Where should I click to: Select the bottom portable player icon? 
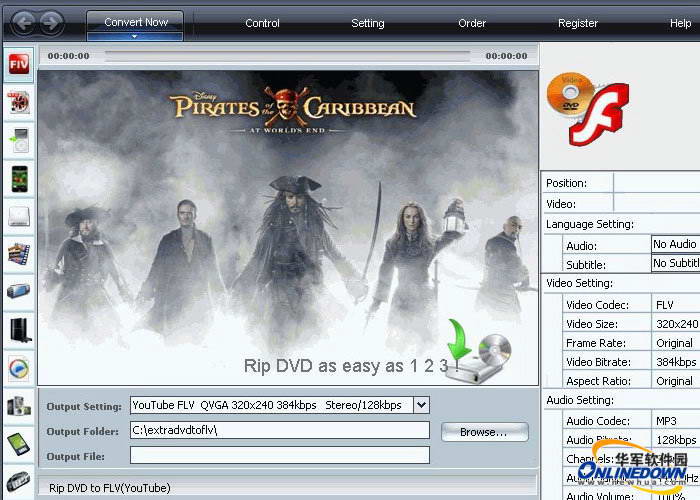coord(19,482)
